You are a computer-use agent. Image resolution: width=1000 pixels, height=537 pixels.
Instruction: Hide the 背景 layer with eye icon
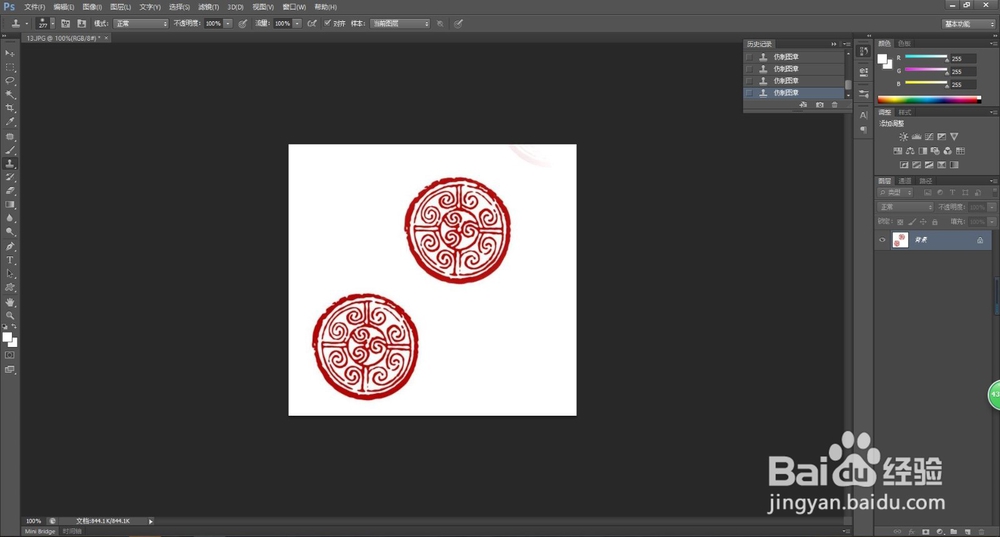pos(883,240)
